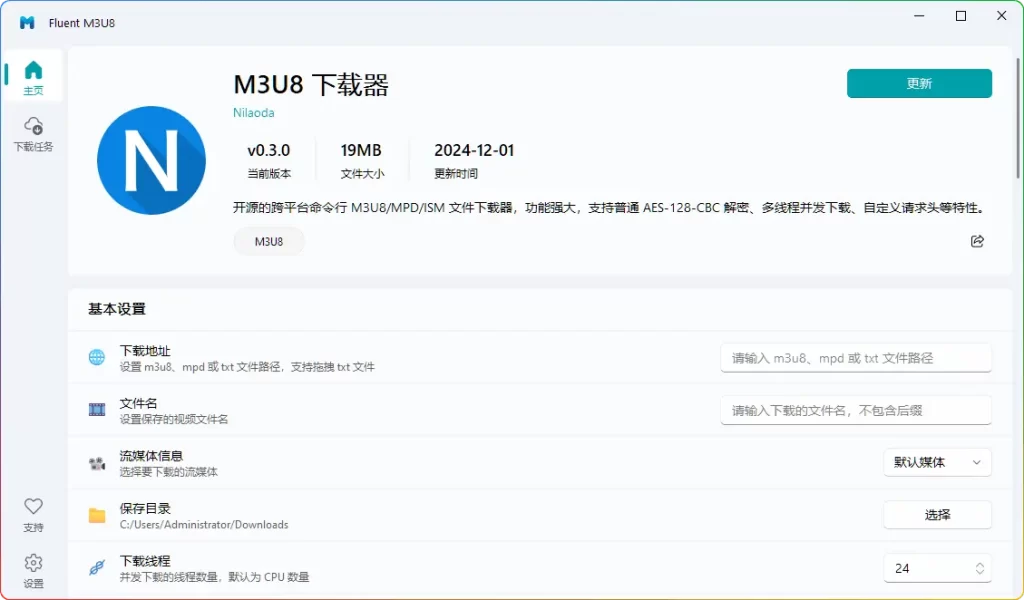Screen dimensions: 1024x600
Task: Click the 基本设置 section heading
Action: coord(117,309)
